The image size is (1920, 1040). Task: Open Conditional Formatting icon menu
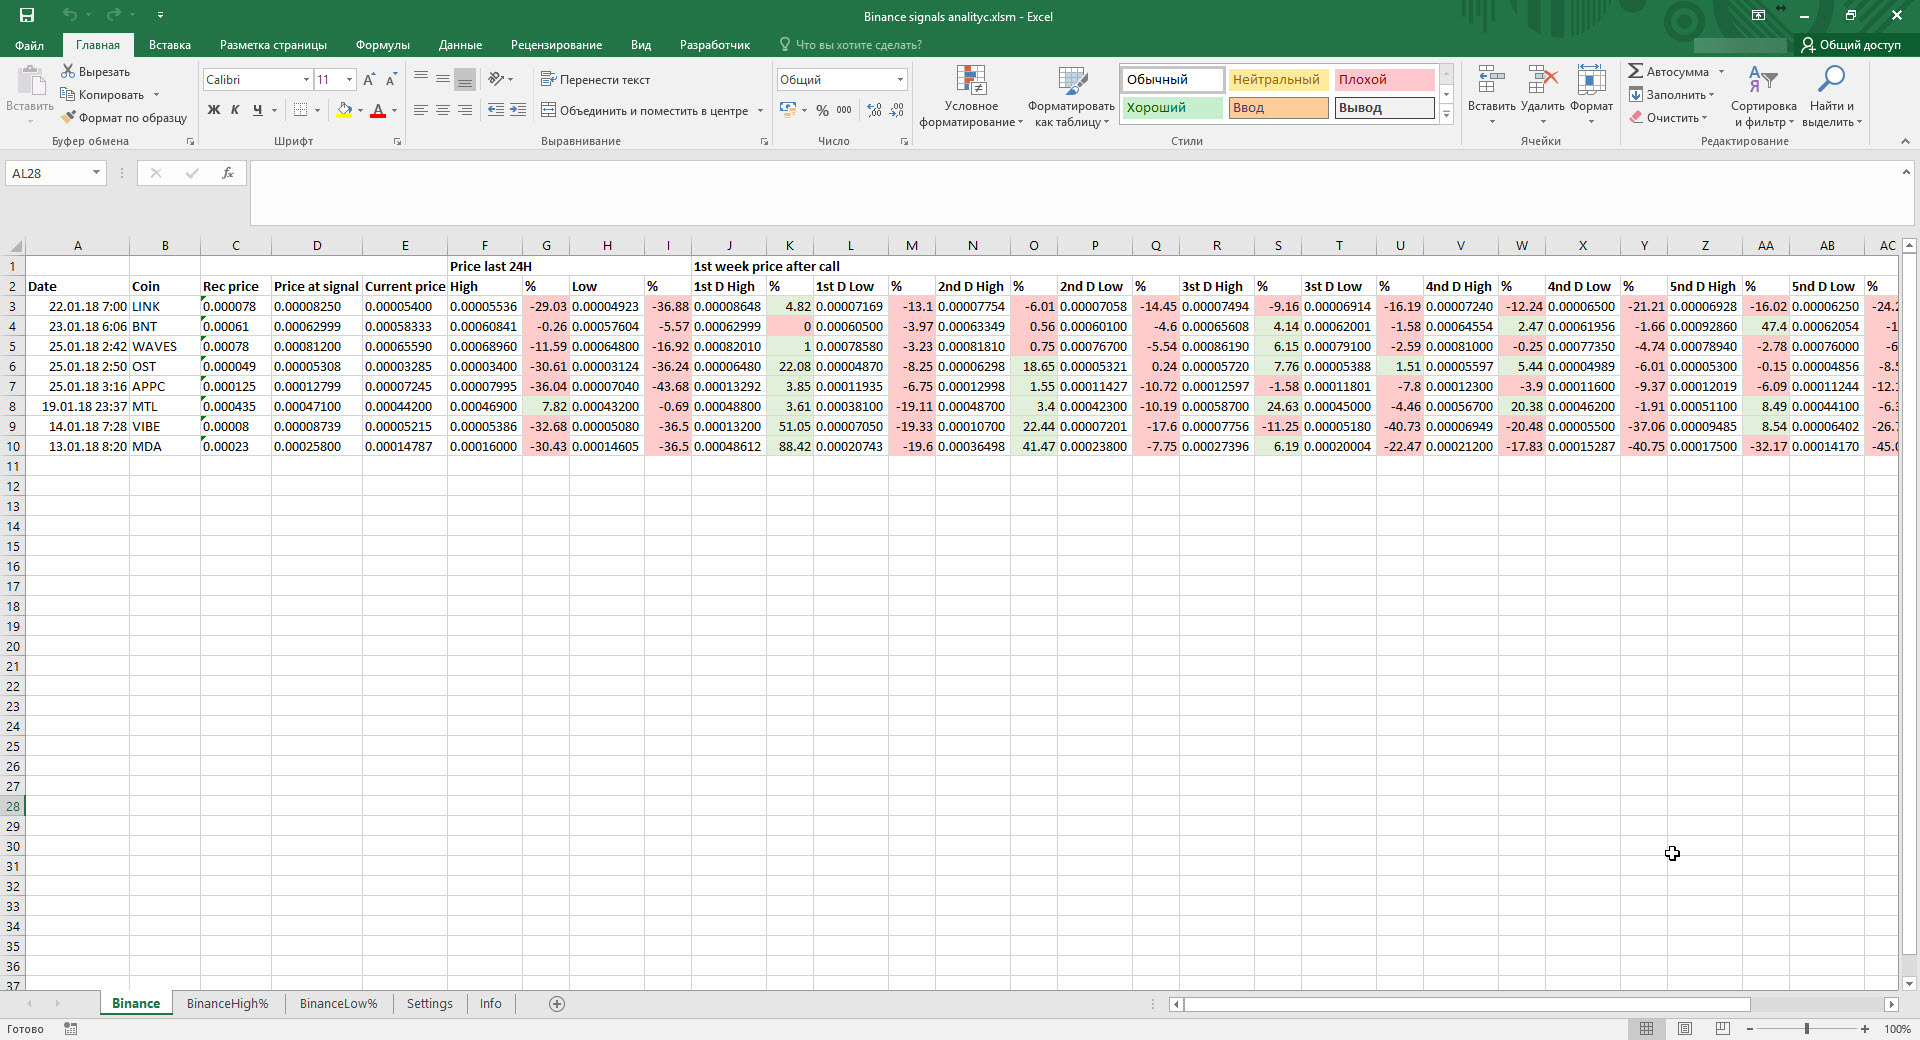click(x=971, y=82)
